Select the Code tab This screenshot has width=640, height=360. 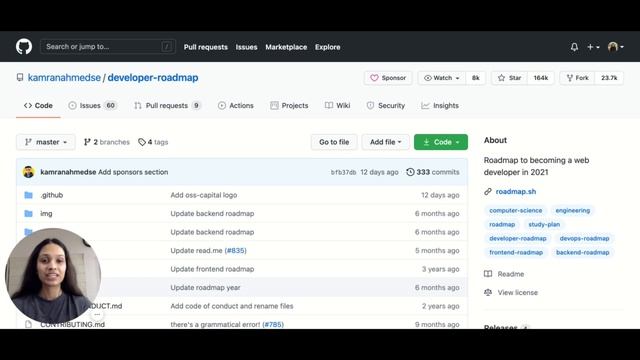tap(38, 105)
